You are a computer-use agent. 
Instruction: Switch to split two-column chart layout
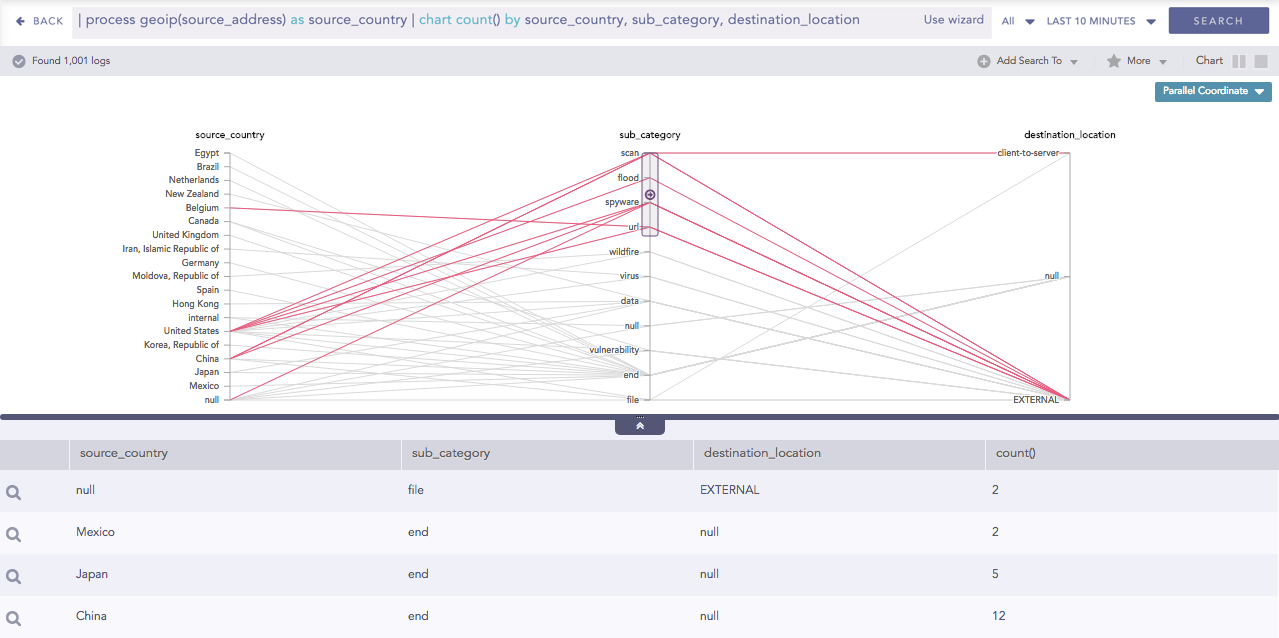point(1239,61)
